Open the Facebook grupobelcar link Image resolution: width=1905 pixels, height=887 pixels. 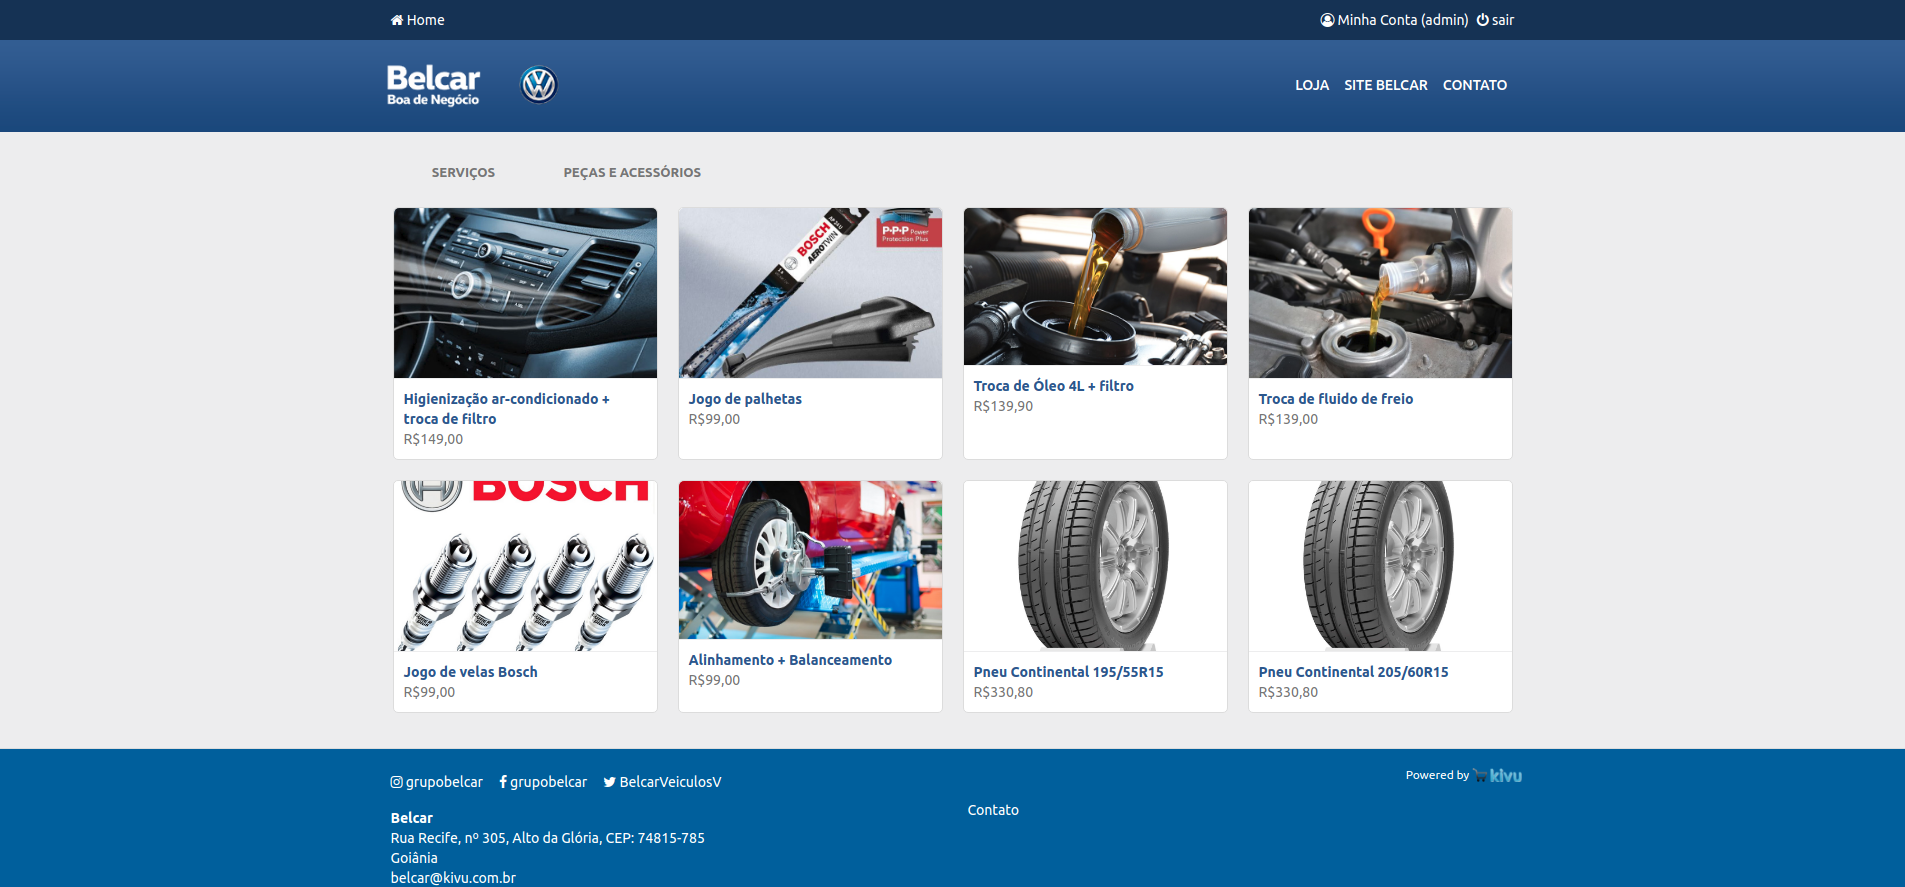[543, 782]
